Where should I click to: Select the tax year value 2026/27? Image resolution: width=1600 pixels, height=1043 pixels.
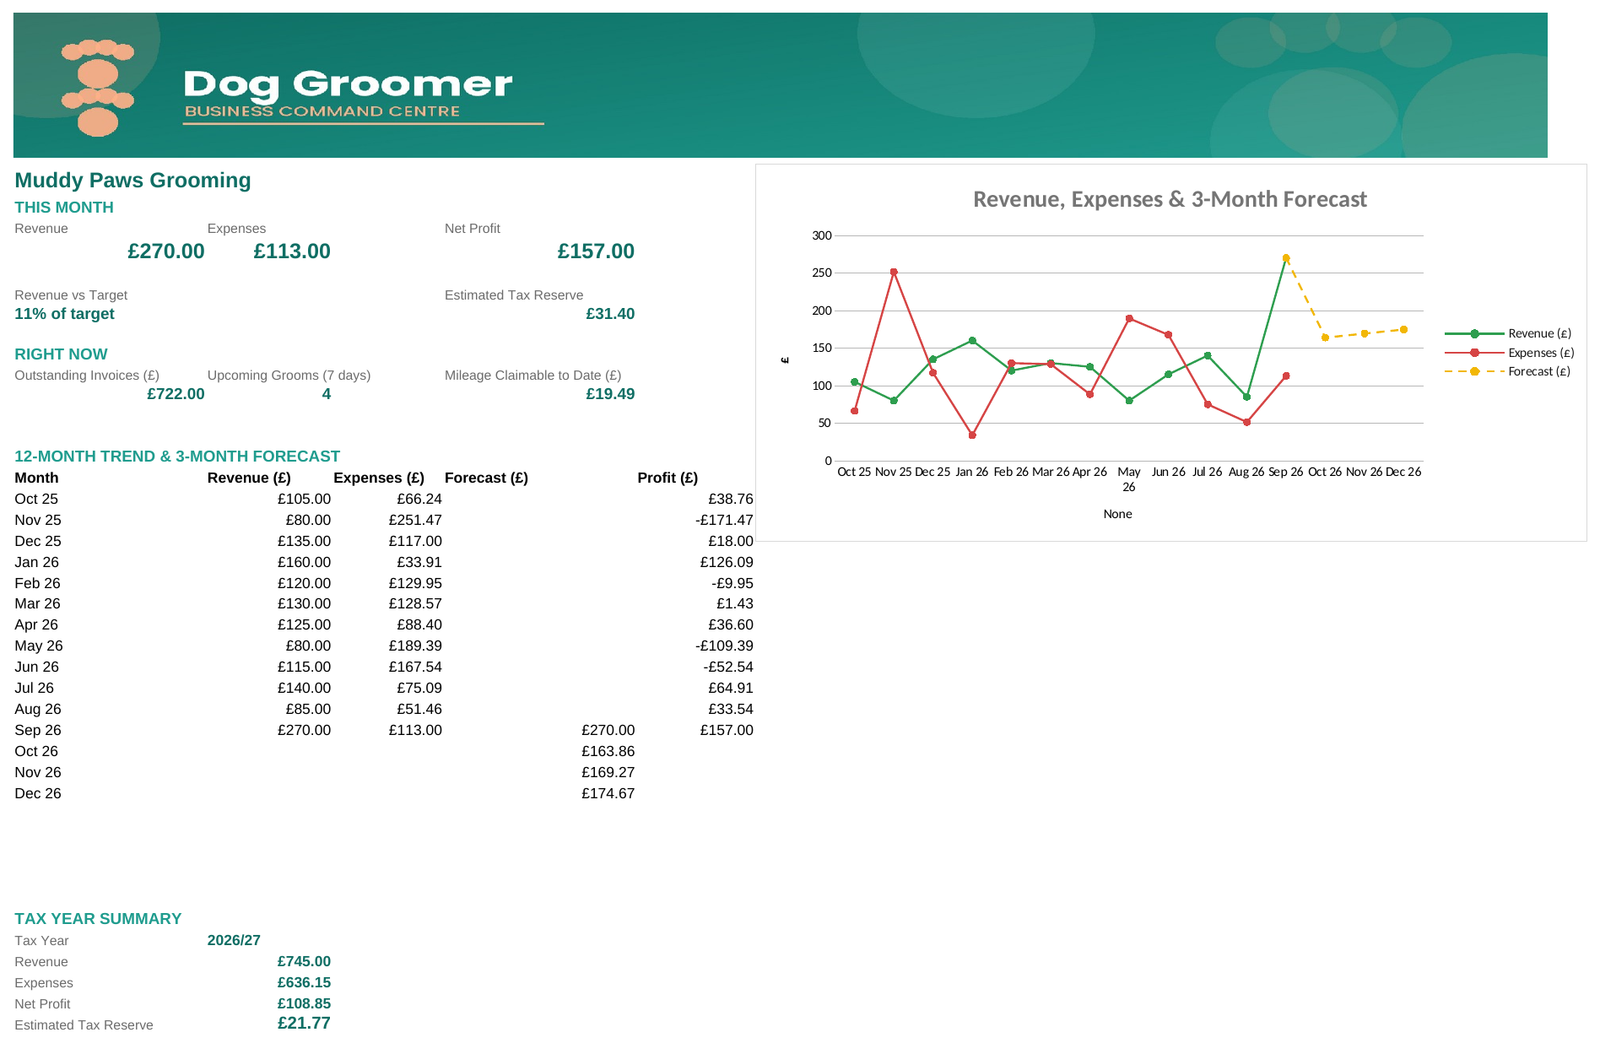click(x=234, y=941)
